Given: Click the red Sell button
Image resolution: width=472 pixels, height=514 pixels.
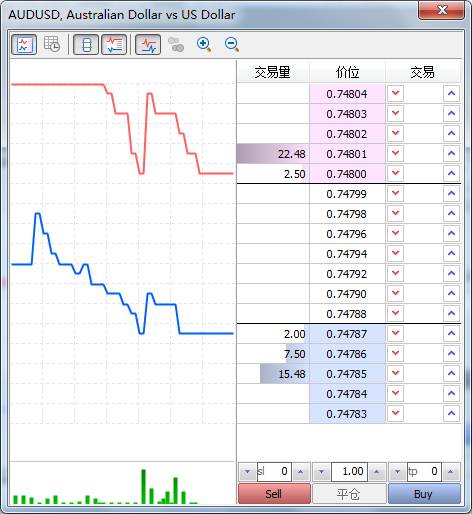Looking at the screenshot, I should pos(274,494).
